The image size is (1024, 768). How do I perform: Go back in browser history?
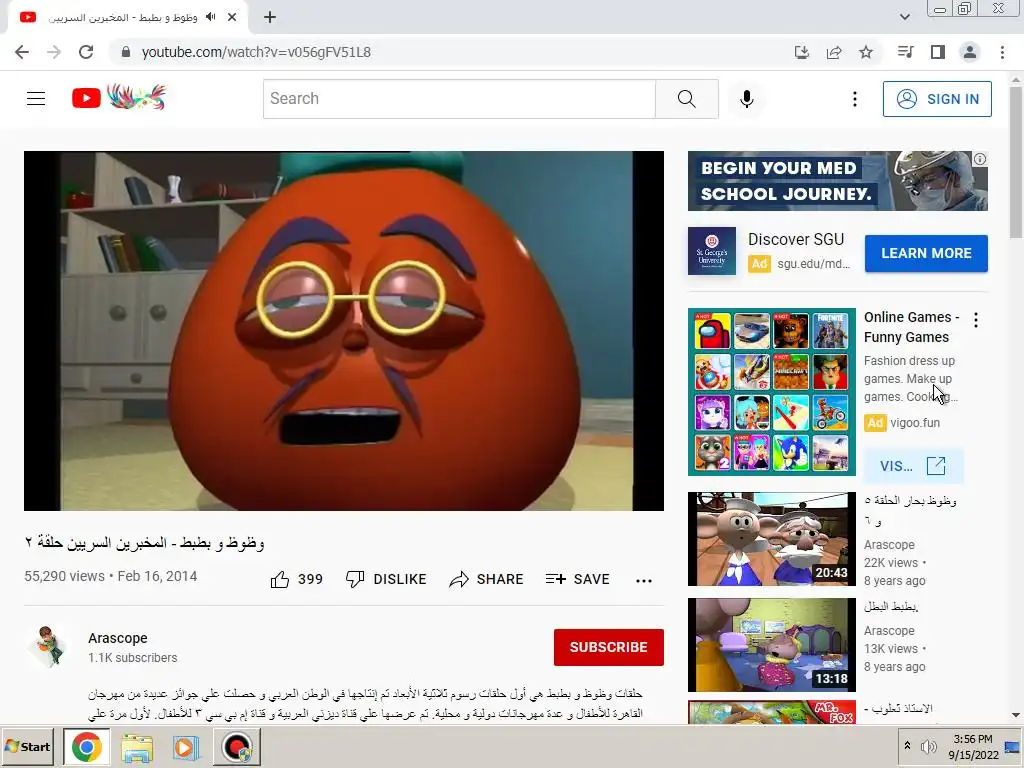point(22,52)
